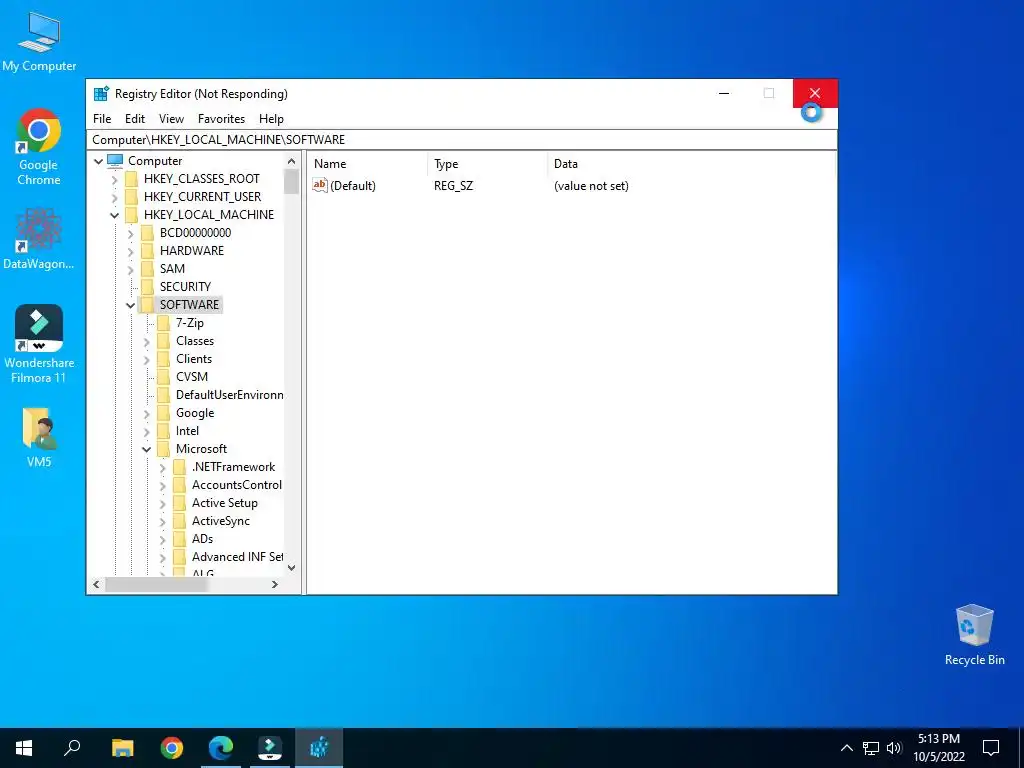
Task: Sort values by Name column header
Action: pos(367,164)
